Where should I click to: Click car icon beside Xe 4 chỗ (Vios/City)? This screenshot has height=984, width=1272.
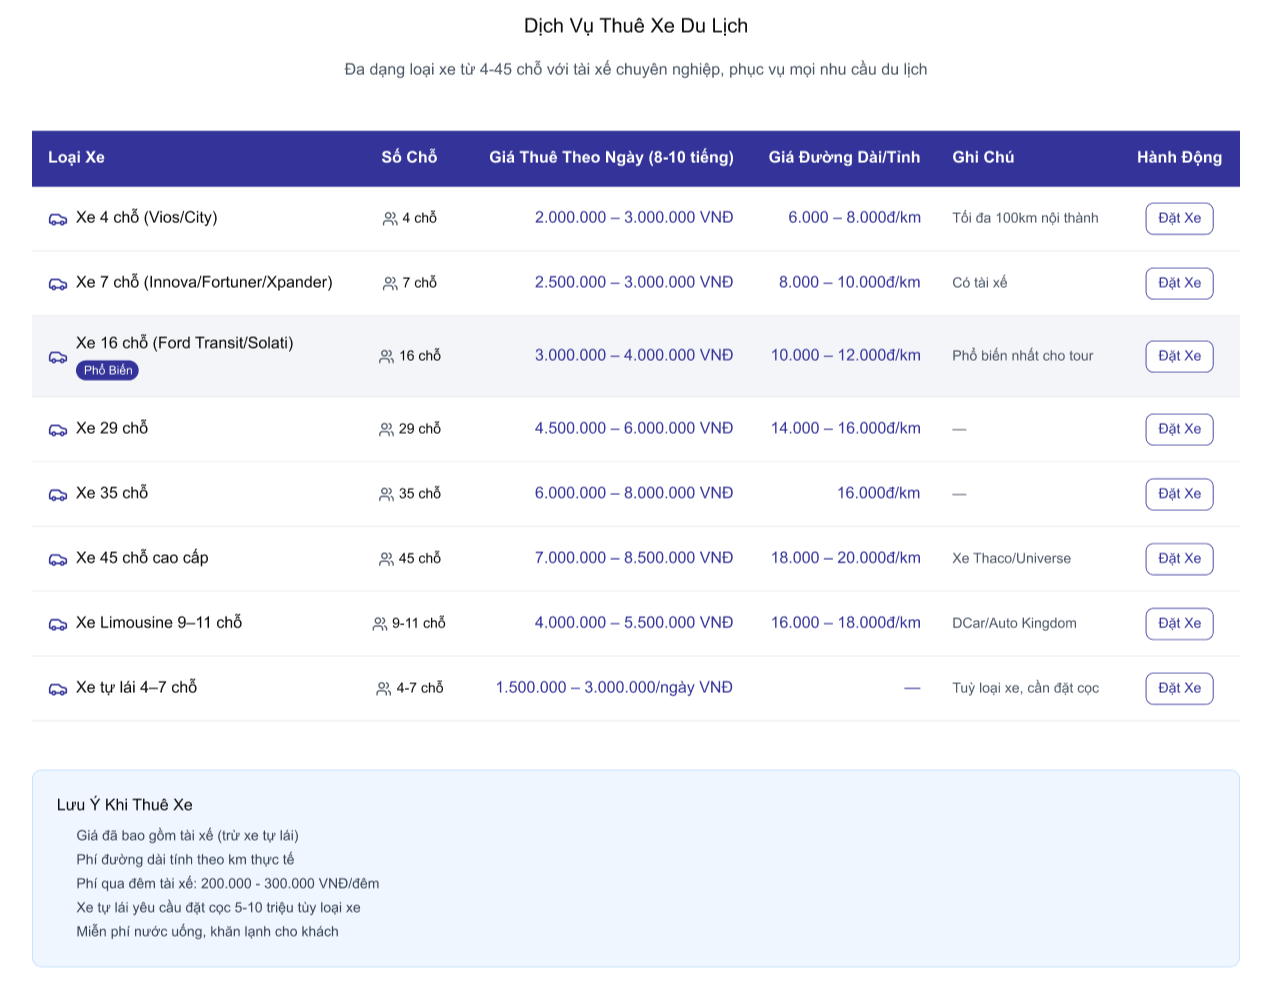(58, 219)
